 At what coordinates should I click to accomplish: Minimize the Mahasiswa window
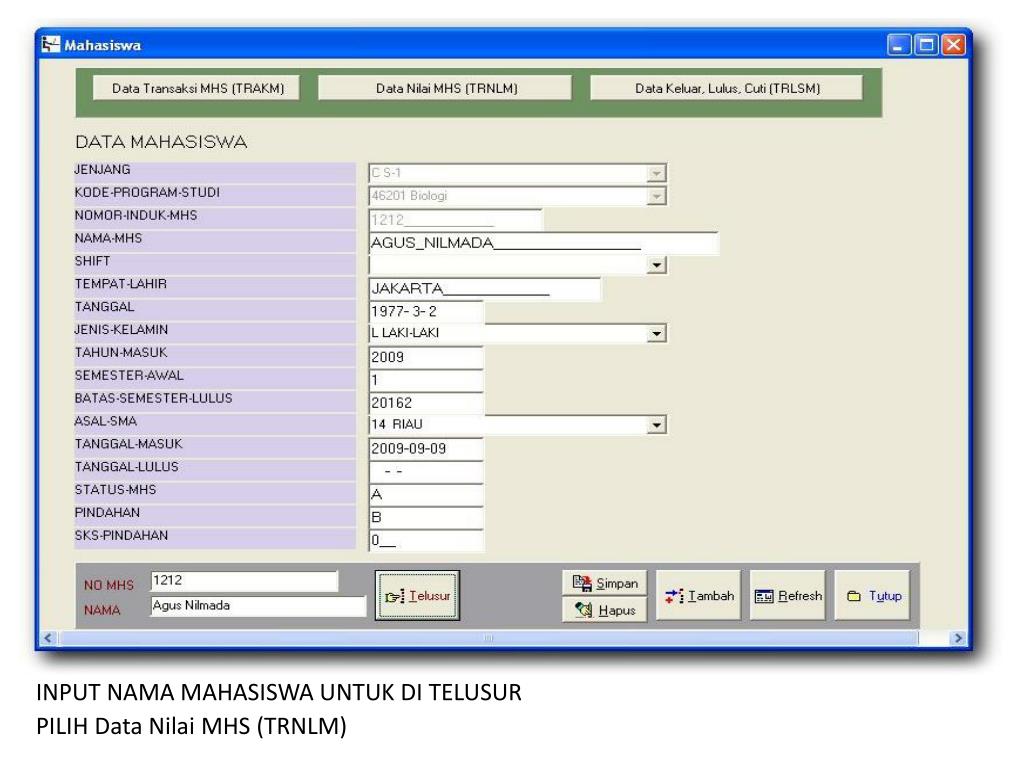899,44
